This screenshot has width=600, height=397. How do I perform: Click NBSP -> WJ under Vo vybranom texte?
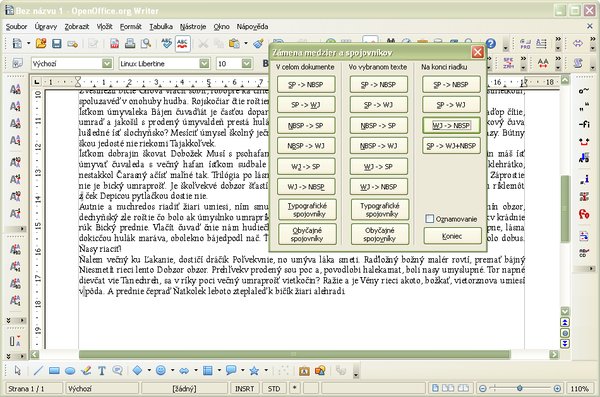pos(378,146)
